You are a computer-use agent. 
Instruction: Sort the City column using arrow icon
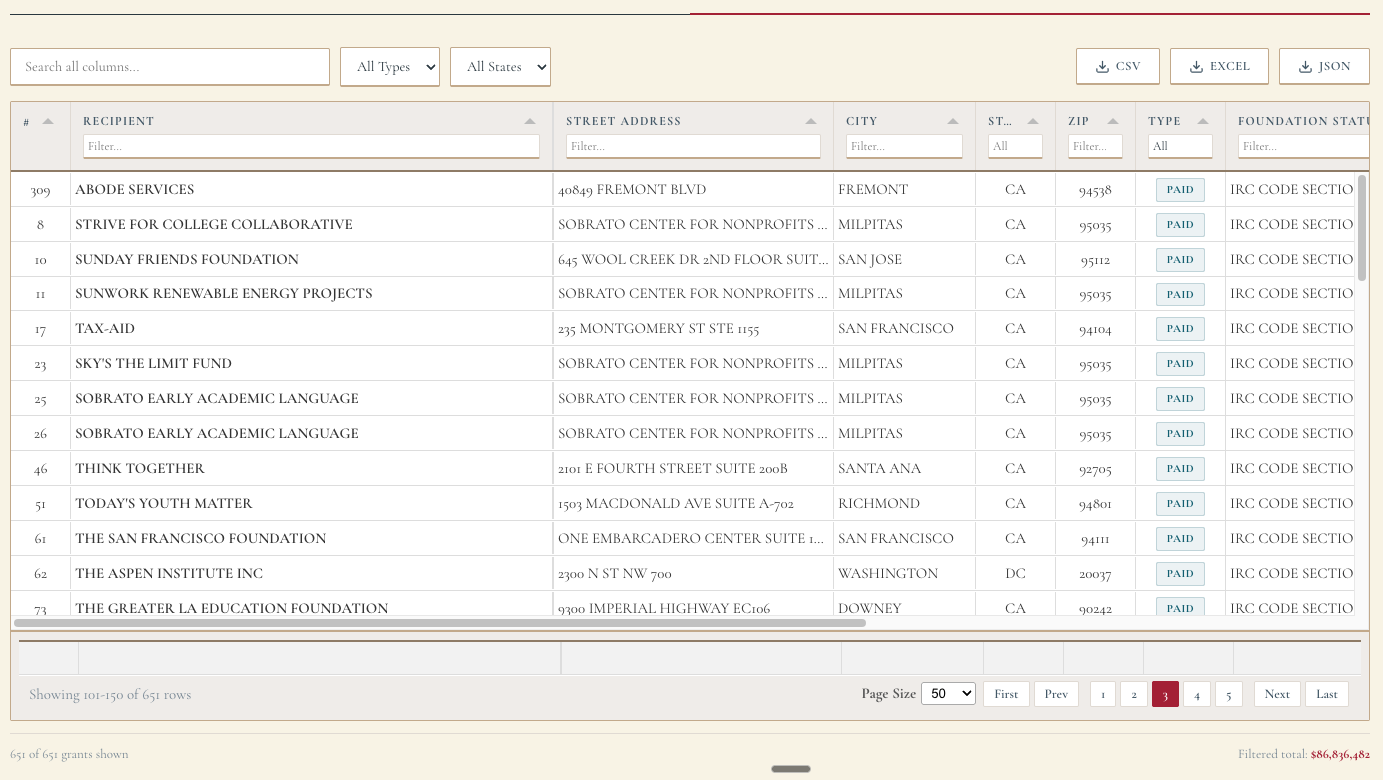[x=954, y=121]
